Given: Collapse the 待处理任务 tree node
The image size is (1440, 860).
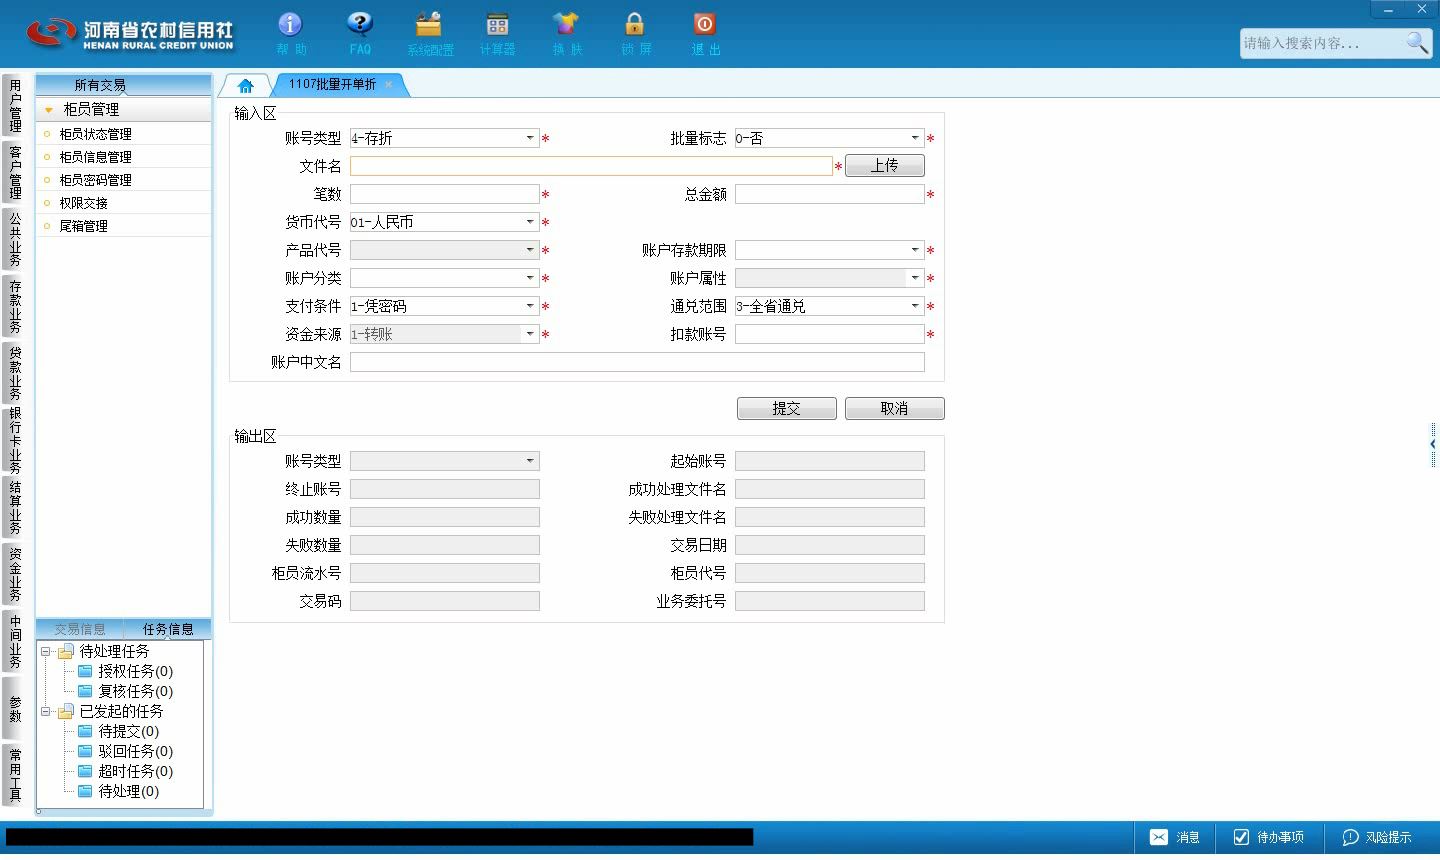Looking at the screenshot, I should [x=45, y=651].
